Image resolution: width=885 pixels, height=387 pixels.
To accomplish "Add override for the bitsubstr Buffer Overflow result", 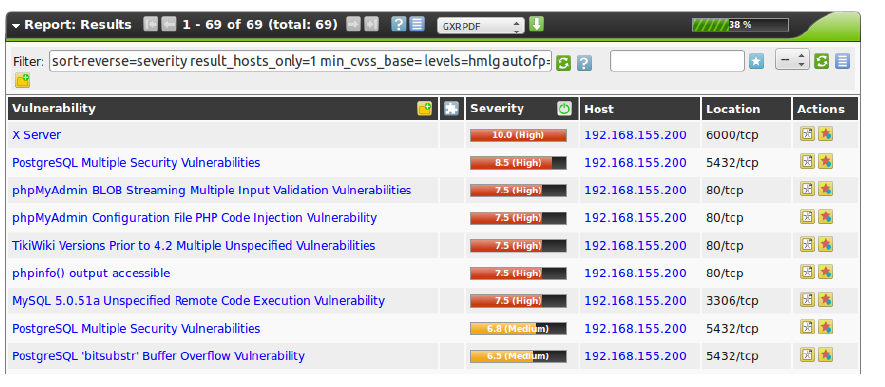I will tap(826, 355).
